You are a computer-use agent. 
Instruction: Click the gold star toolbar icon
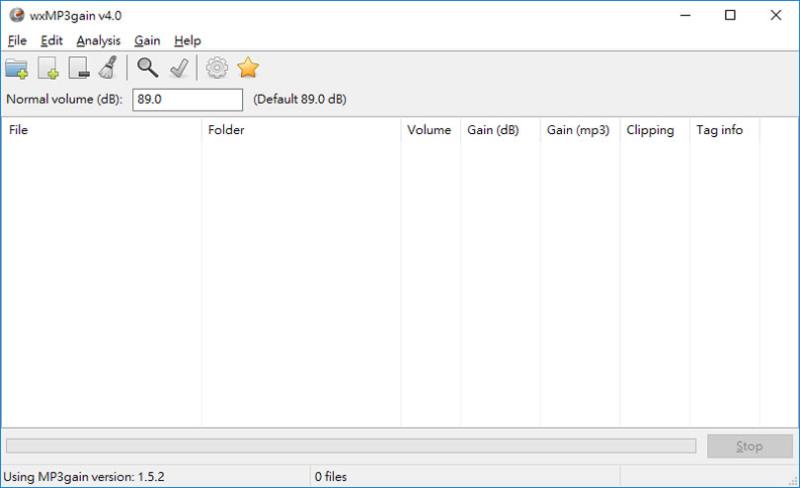(x=248, y=67)
